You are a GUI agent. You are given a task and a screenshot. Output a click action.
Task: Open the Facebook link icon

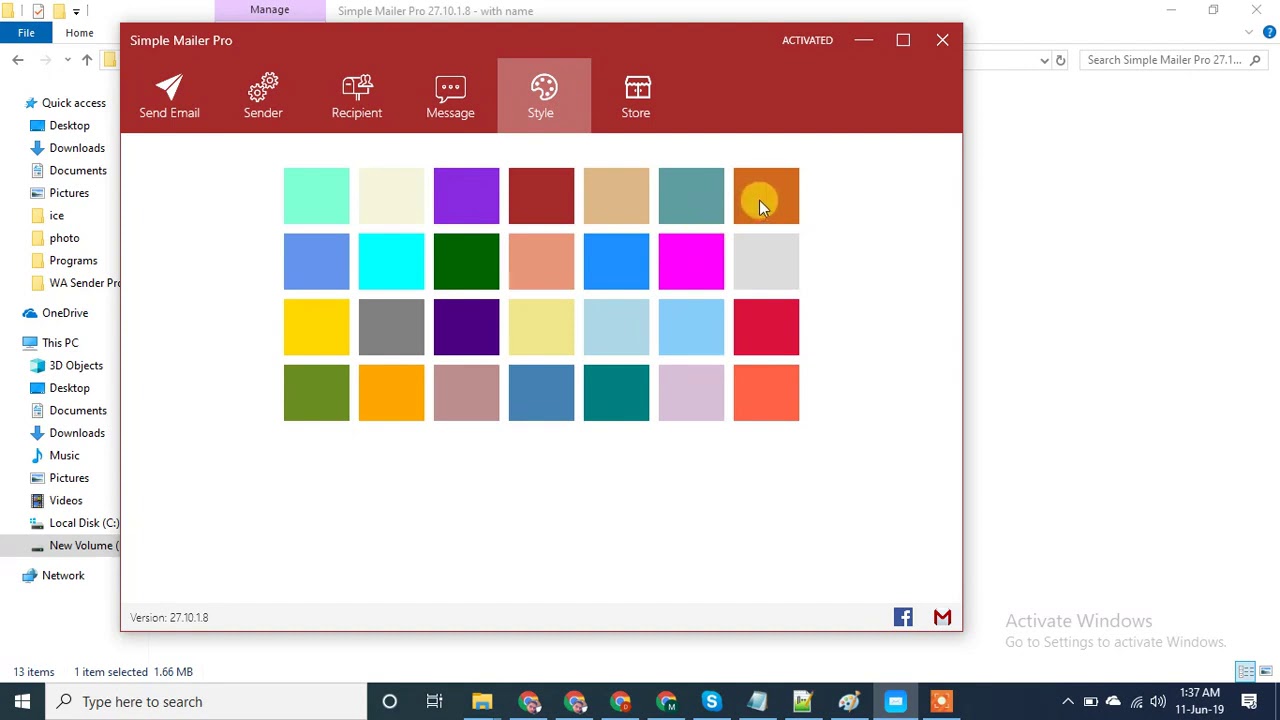[x=903, y=617]
